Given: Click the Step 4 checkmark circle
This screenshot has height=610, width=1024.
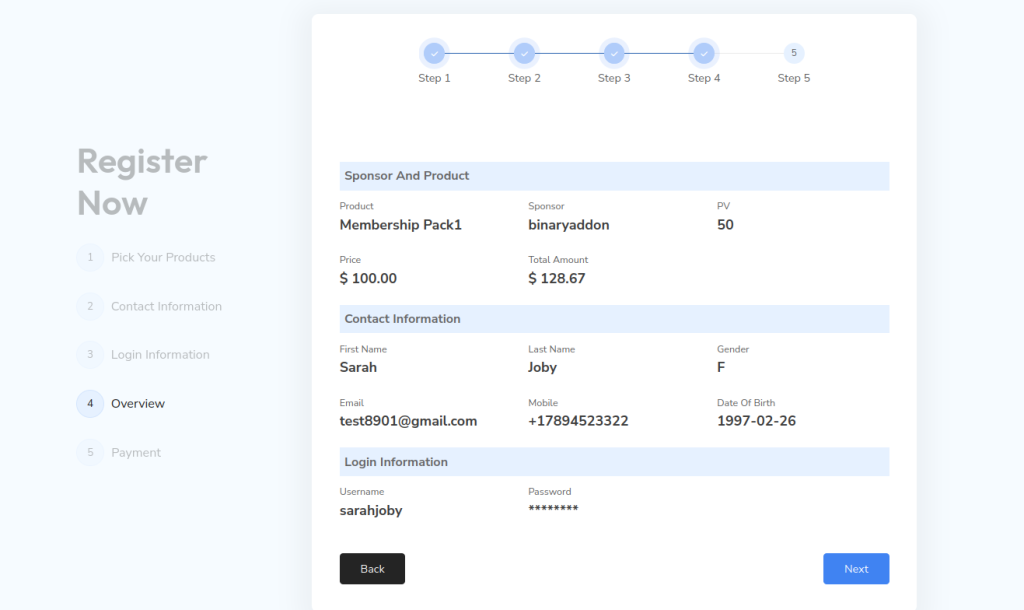Looking at the screenshot, I should click(x=704, y=53).
